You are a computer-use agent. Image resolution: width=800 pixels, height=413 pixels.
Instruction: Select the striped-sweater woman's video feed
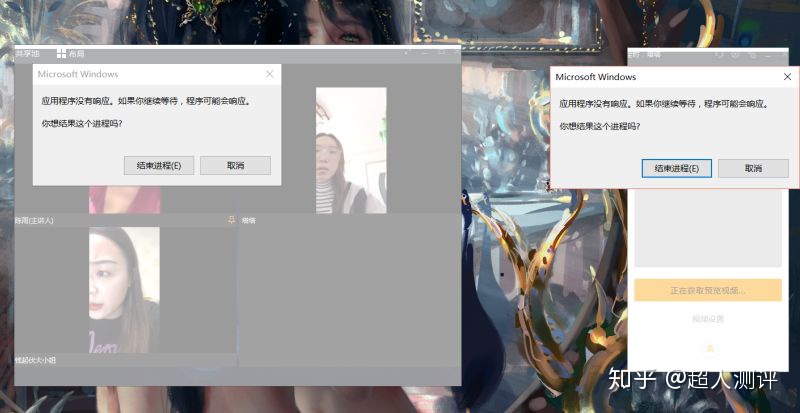[x=351, y=150]
